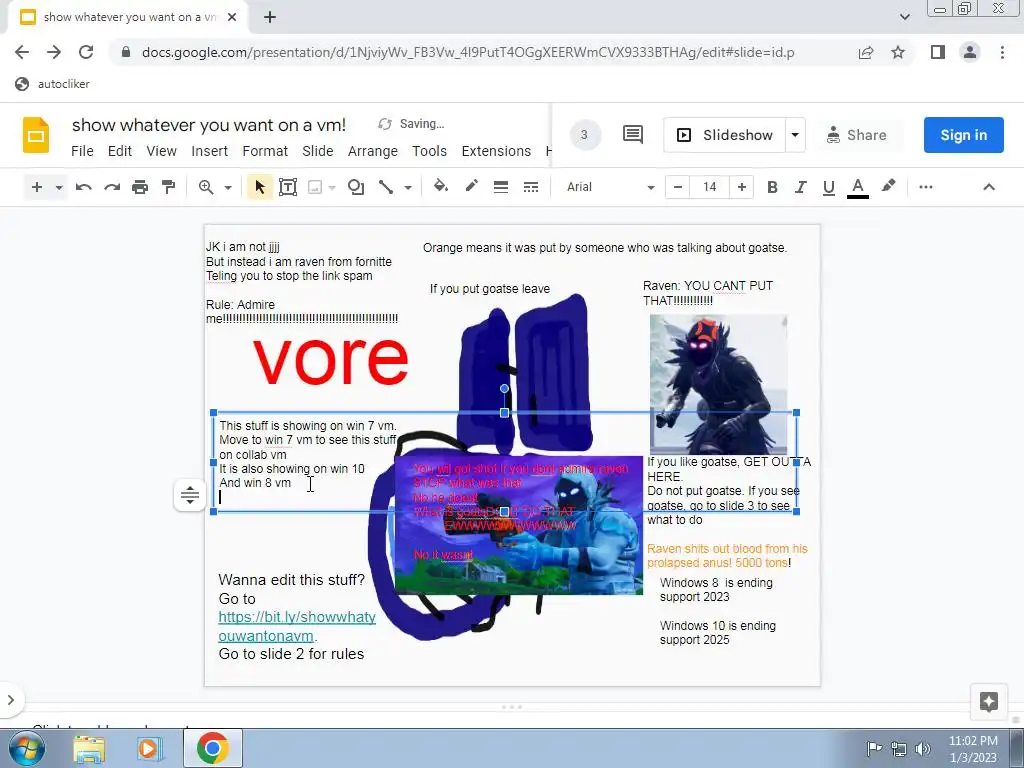This screenshot has width=1024, height=768.
Task: Click the presentation title text
Action: [x=209, y=125]
